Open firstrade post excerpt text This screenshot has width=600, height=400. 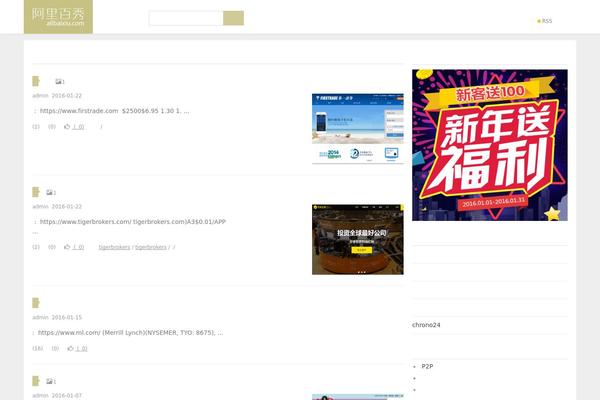111,111
